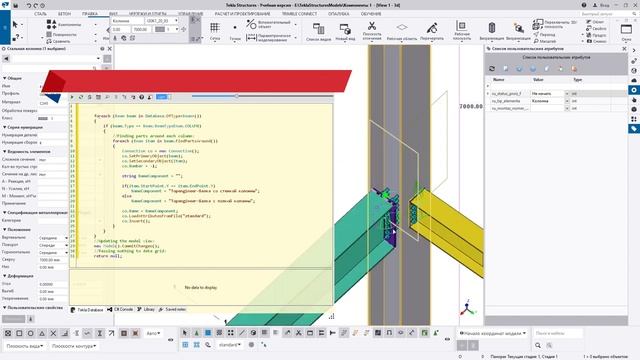The width and height of the screenshot is (640, 360).
Task: Click the Переход button in ribbon
Action: 544,35
